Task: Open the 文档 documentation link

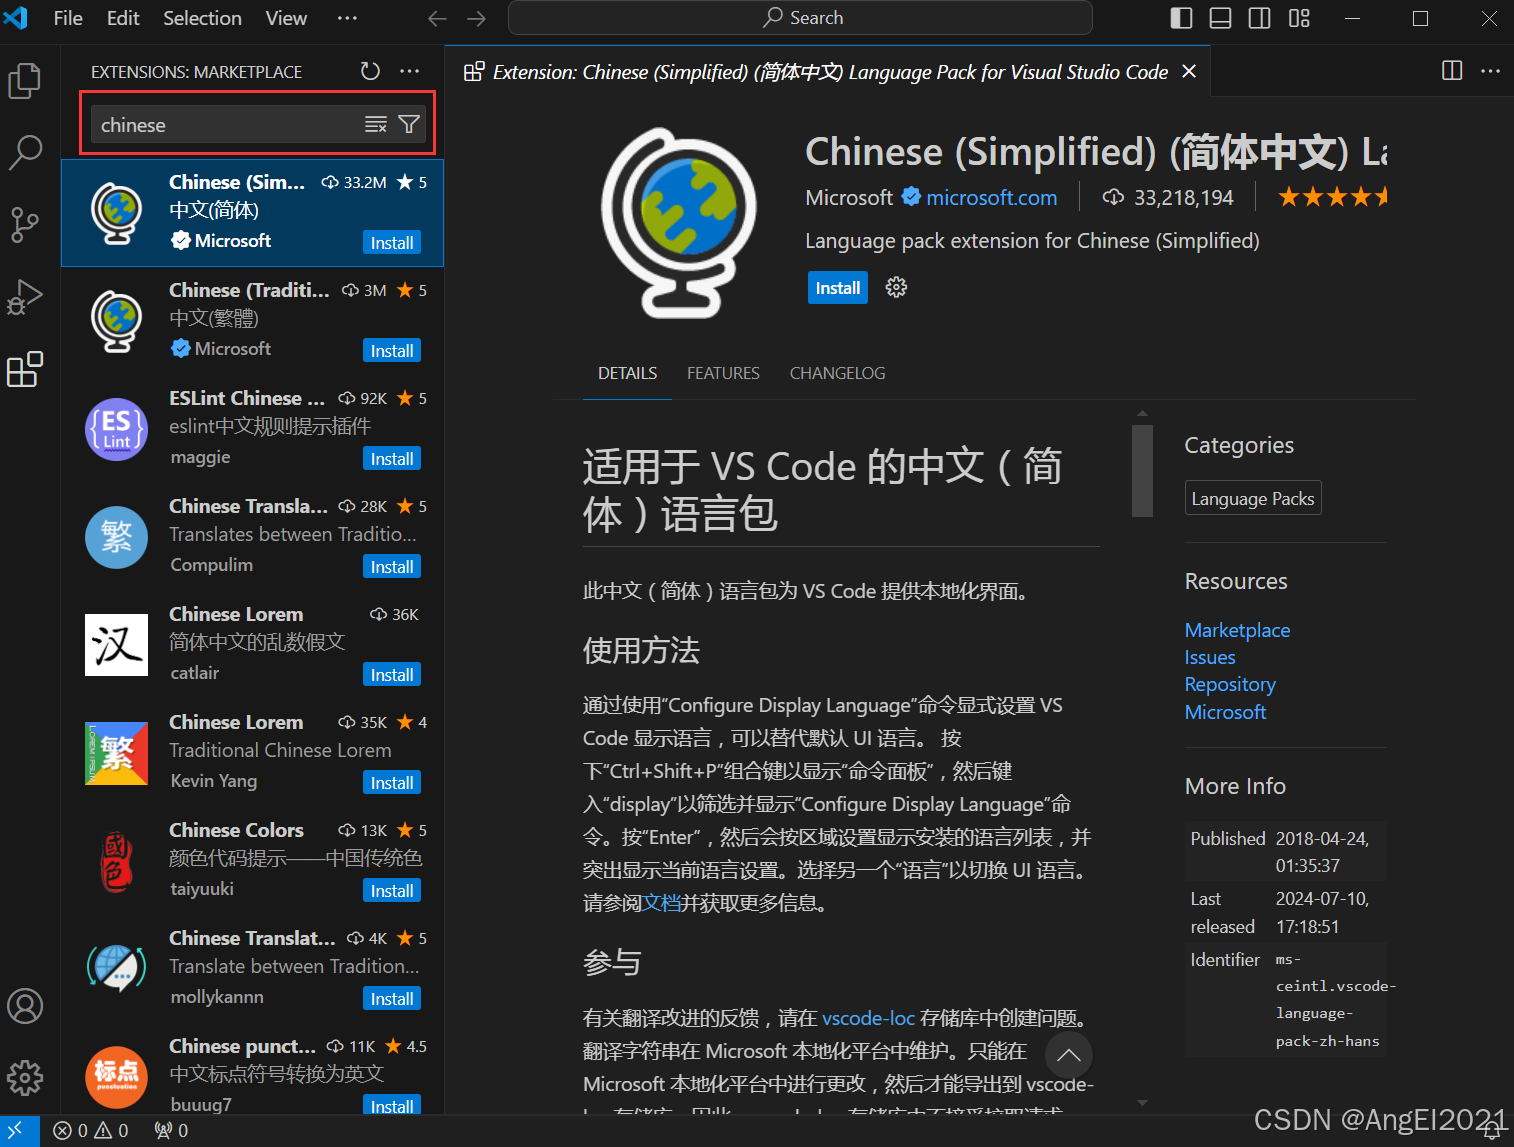Action: point(661,903)
